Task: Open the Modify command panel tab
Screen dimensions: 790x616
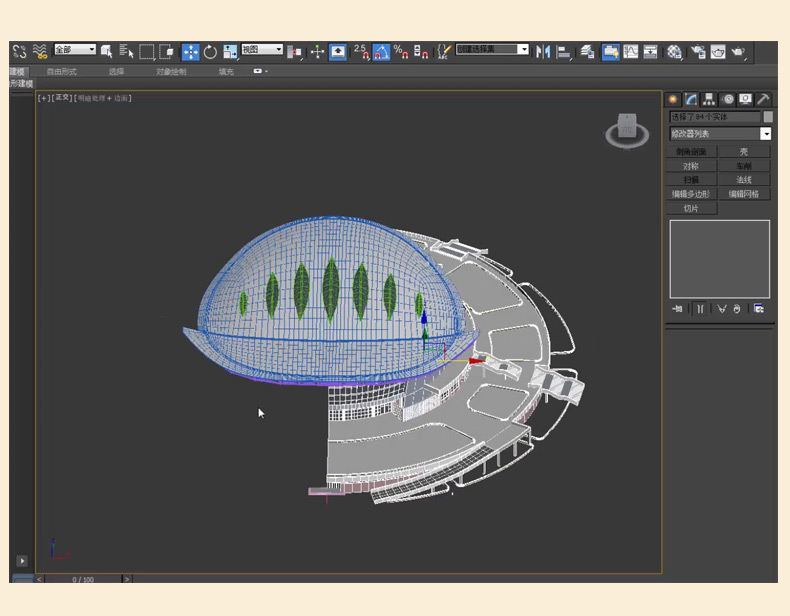Action: (x=691, y=99)
